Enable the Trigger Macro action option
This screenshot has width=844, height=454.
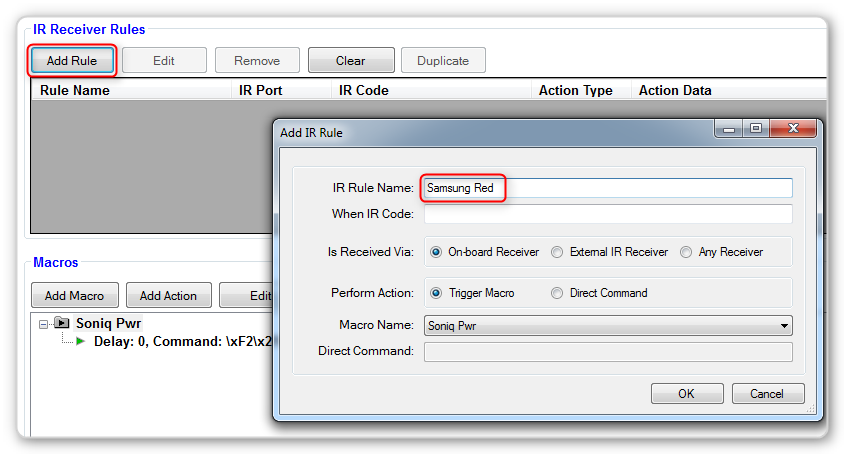[x=436, y=293]
